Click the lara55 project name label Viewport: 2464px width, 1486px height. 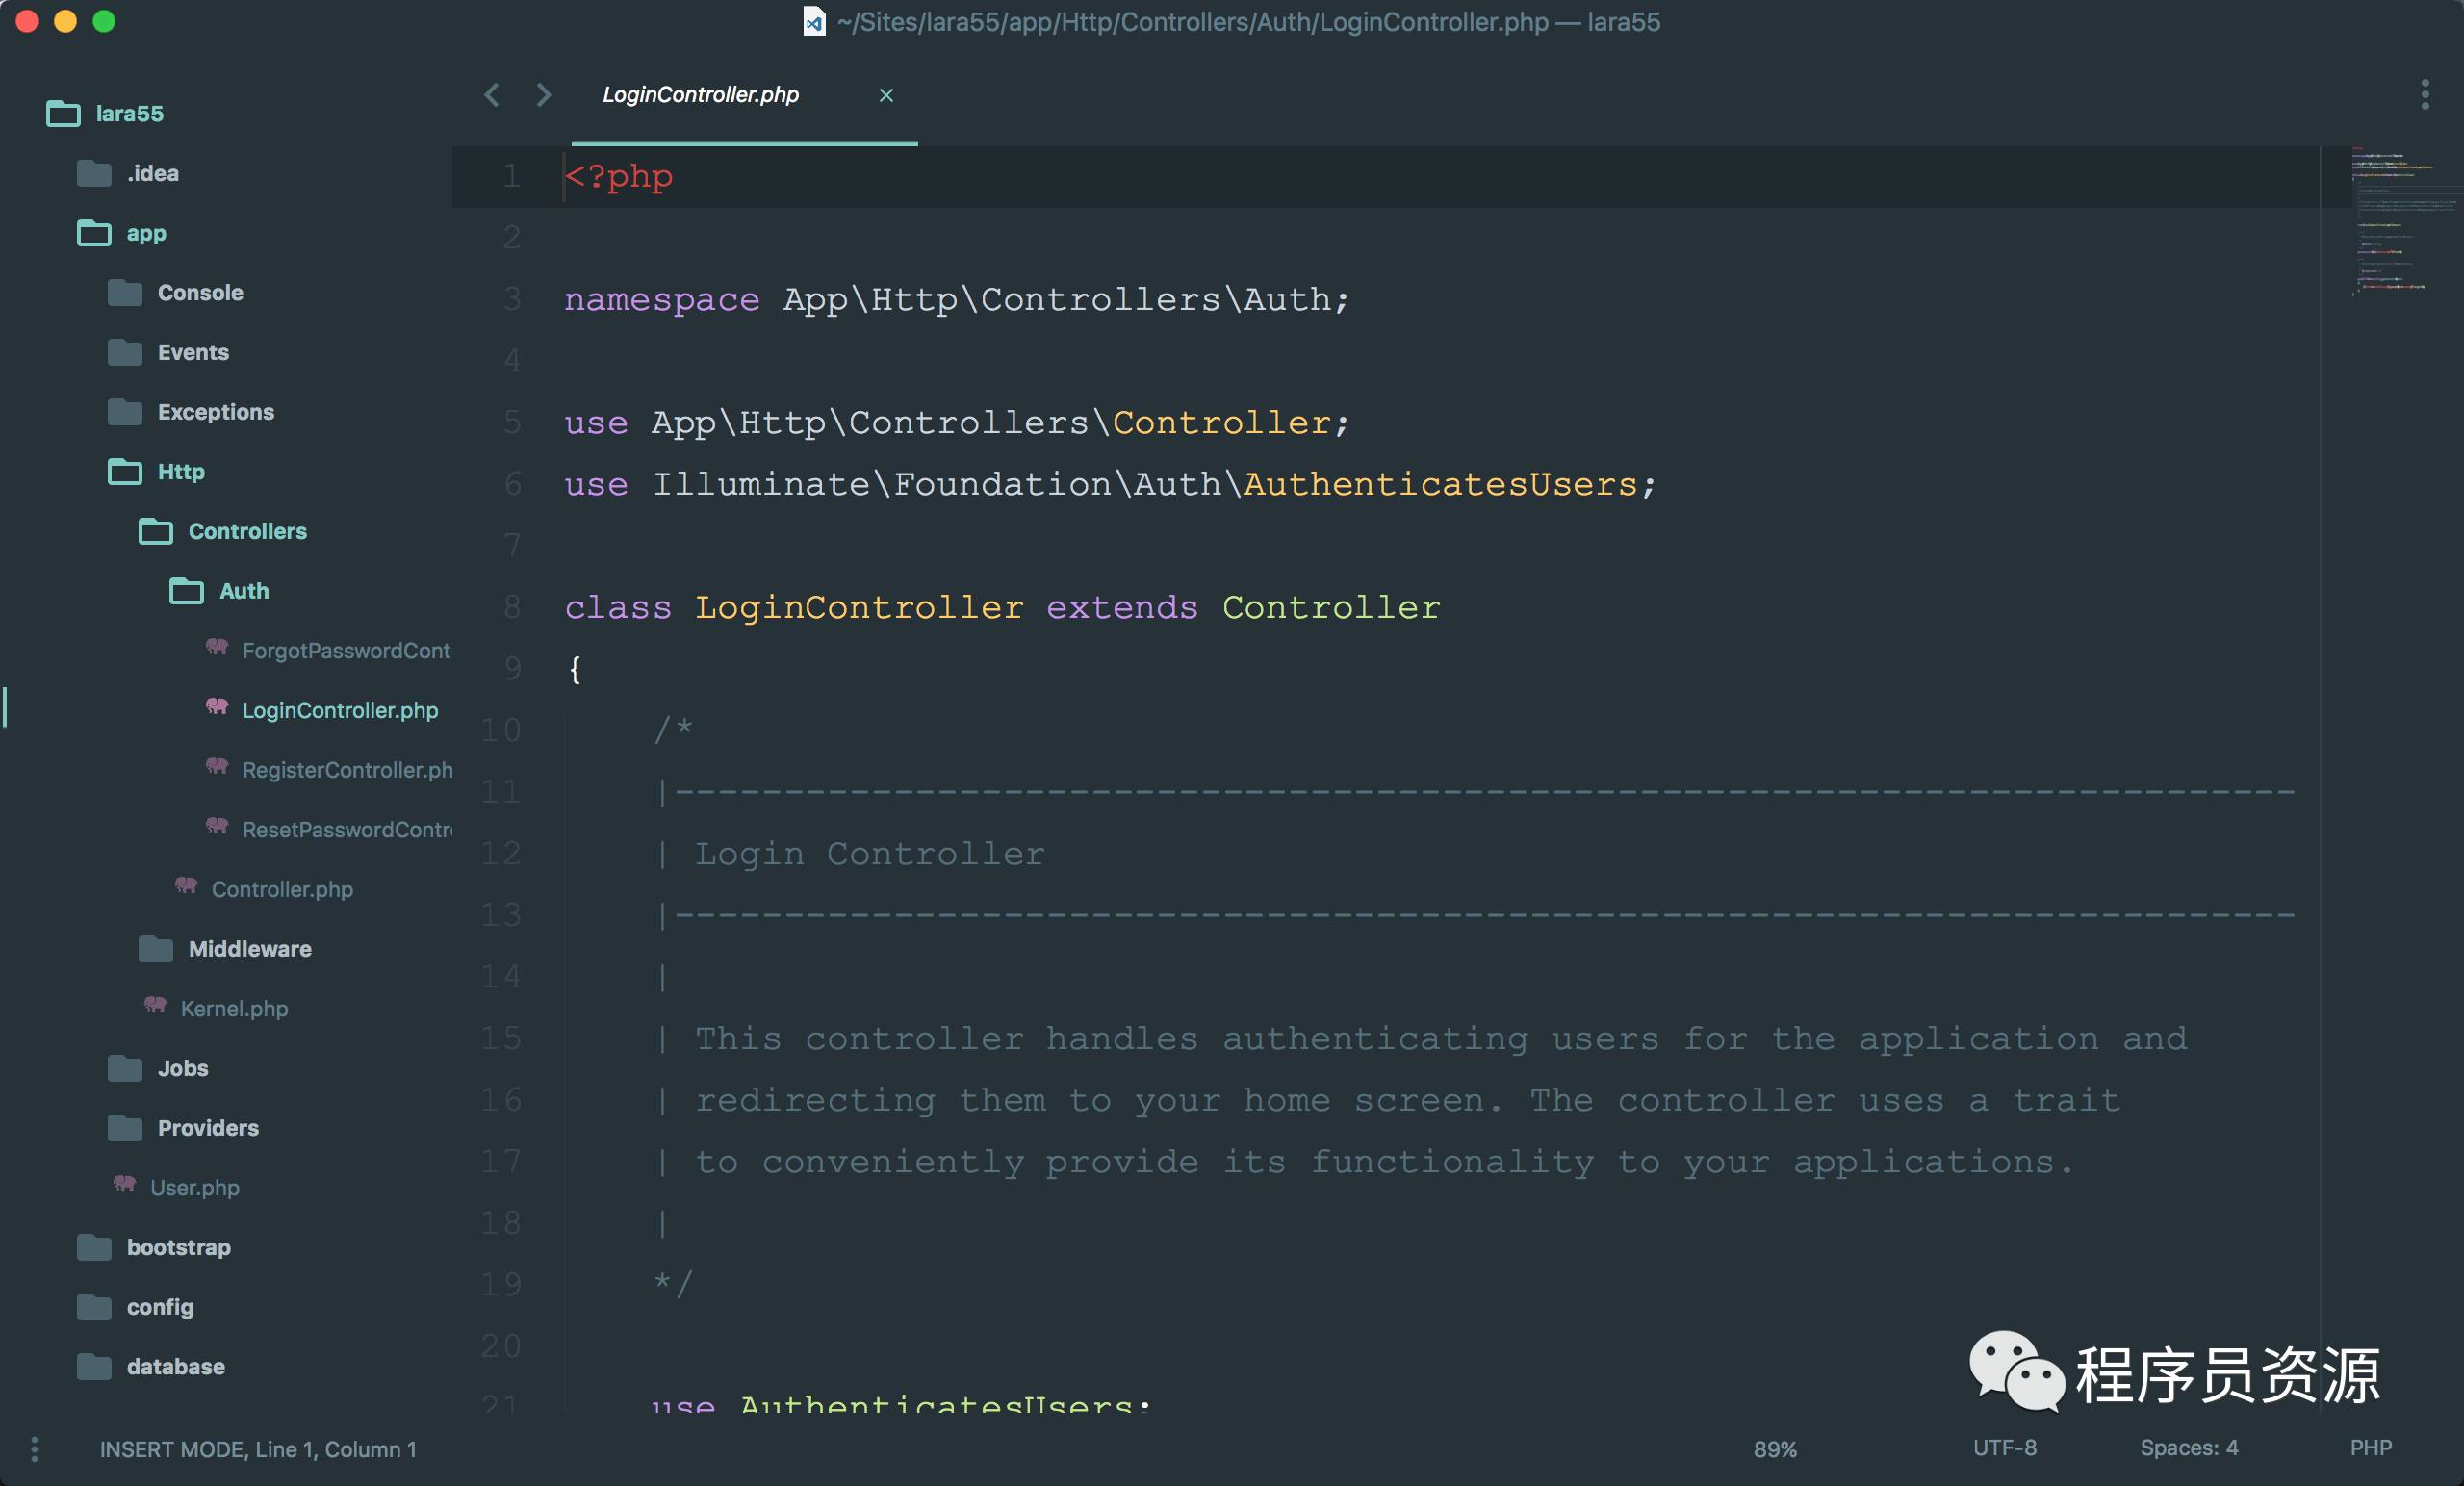tap(130, 114)
